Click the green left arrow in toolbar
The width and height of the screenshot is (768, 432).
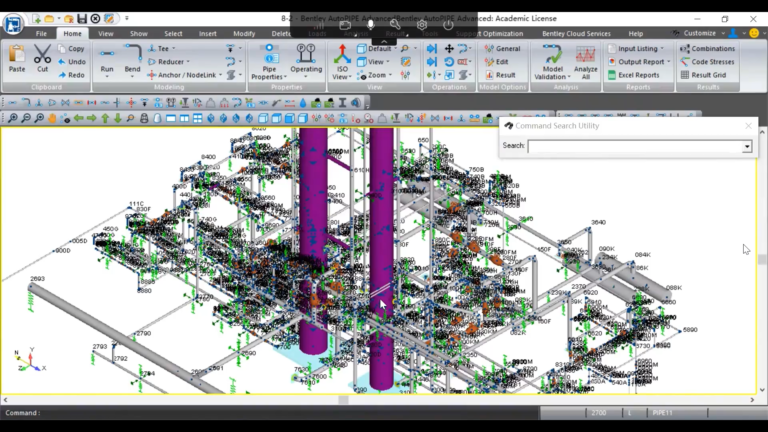78,119
